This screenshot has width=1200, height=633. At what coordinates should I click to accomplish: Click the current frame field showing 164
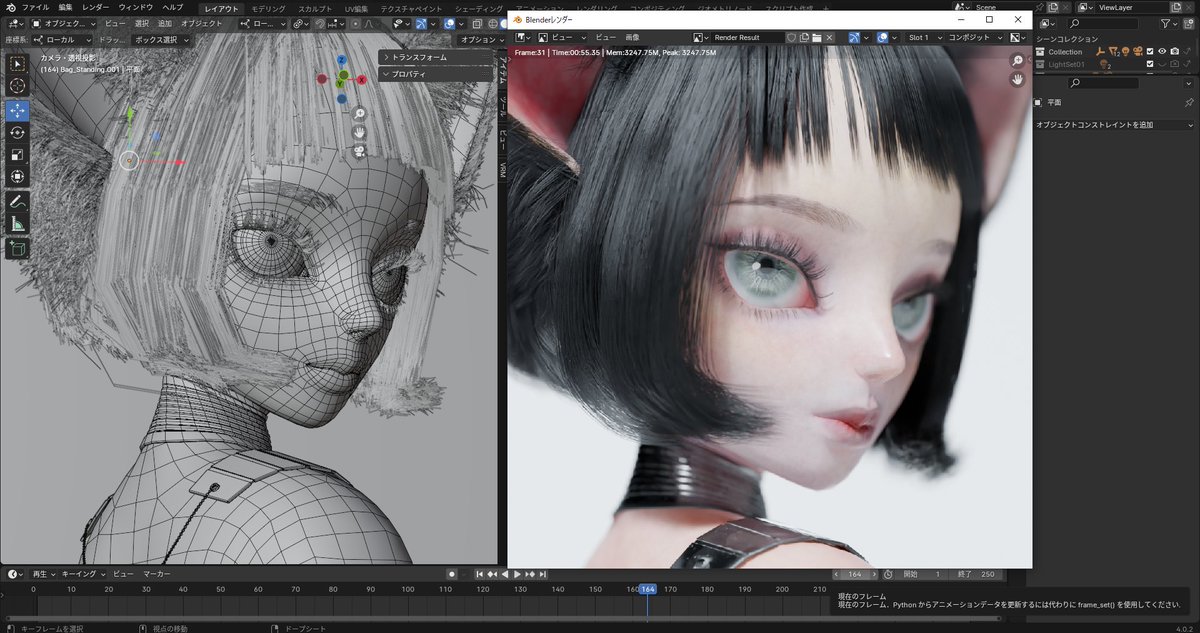click(855, 574)
